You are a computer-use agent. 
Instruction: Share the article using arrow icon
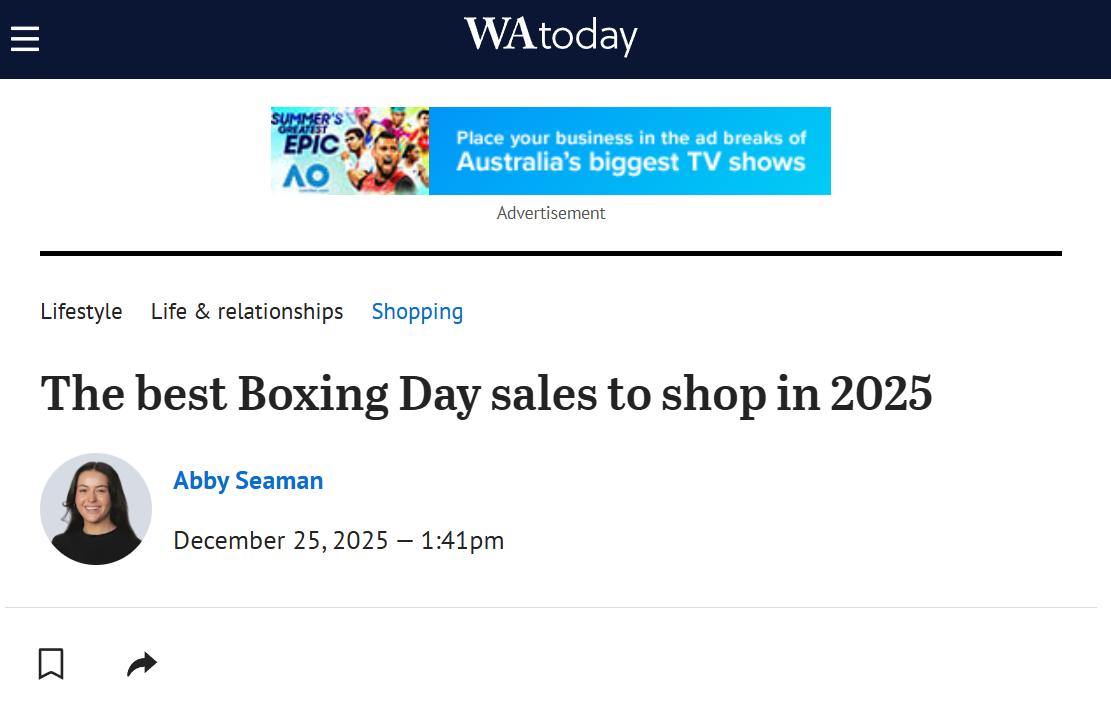142,664
